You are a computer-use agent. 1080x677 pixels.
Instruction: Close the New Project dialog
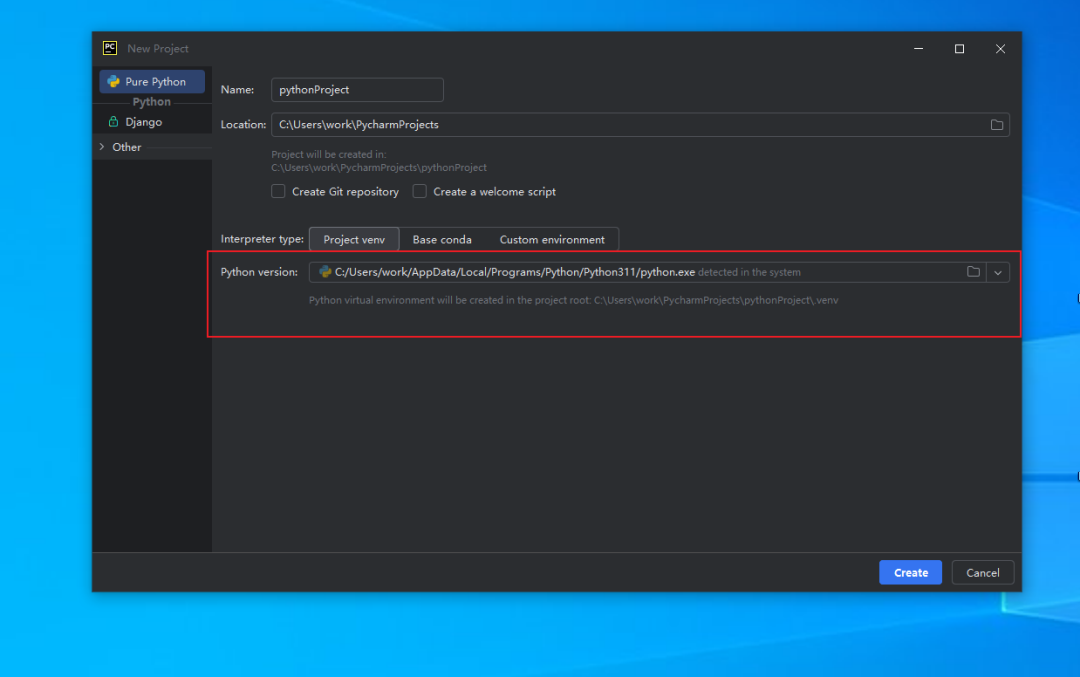1000,49
